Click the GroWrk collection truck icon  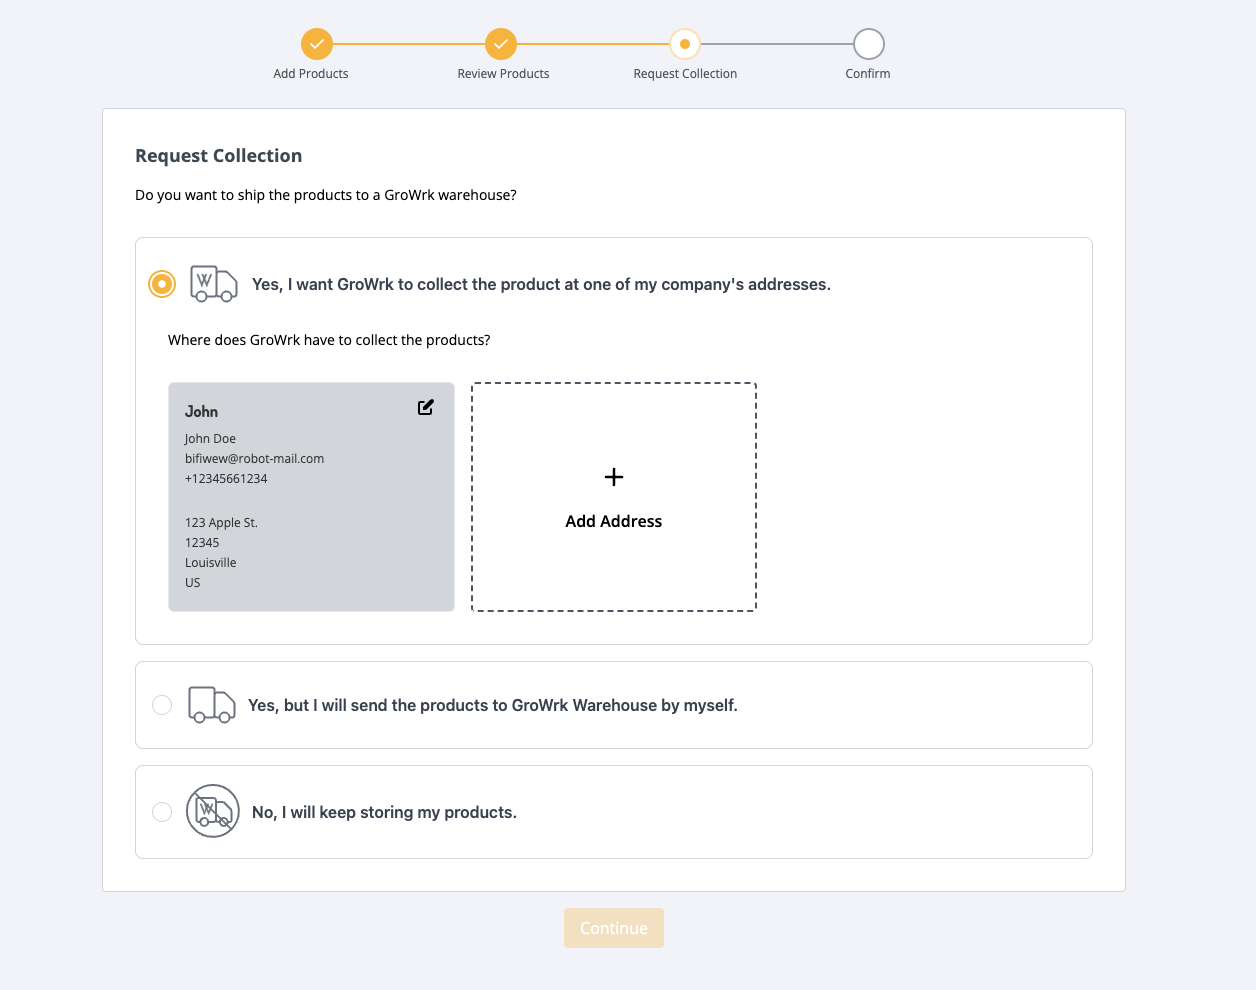tap(213, 284)
